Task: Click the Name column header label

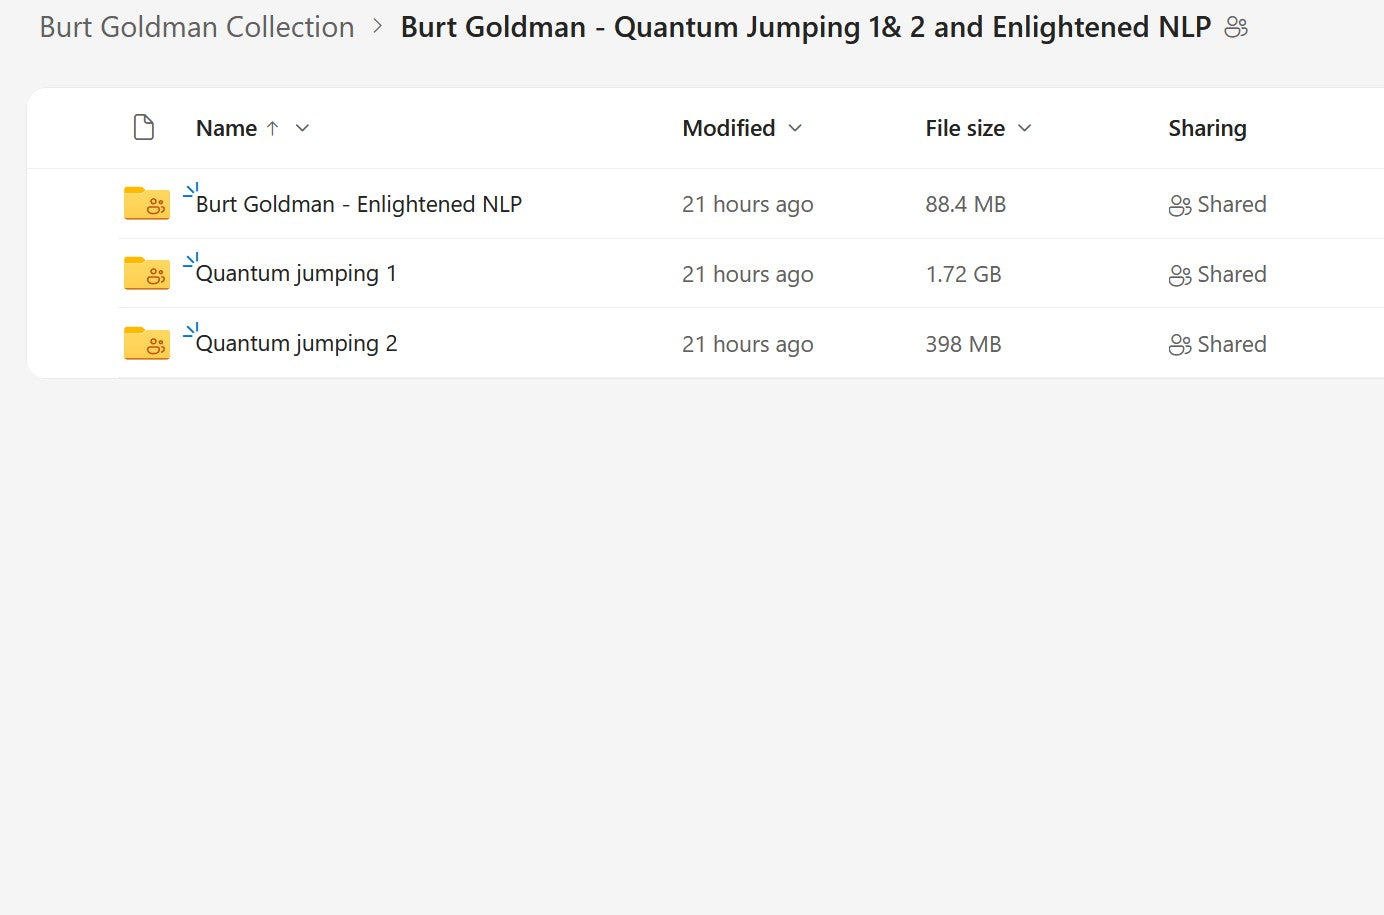Action: (226, 128)
